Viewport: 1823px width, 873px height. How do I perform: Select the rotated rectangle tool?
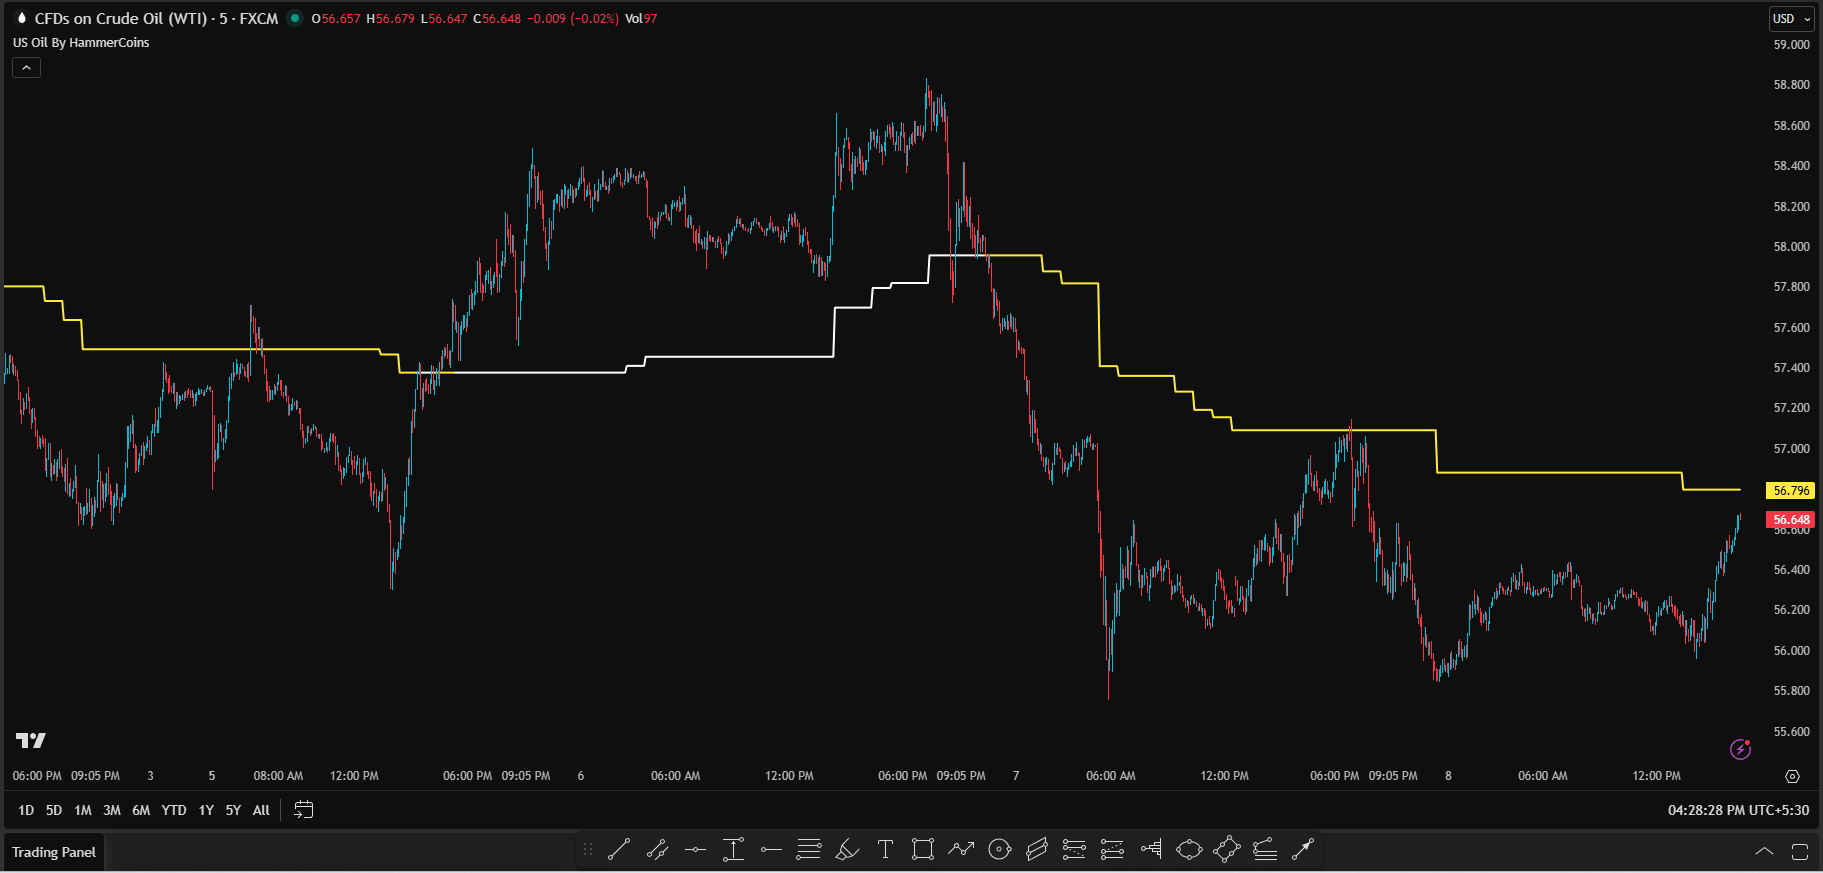pyautogui.click(x=1227, y=850)
